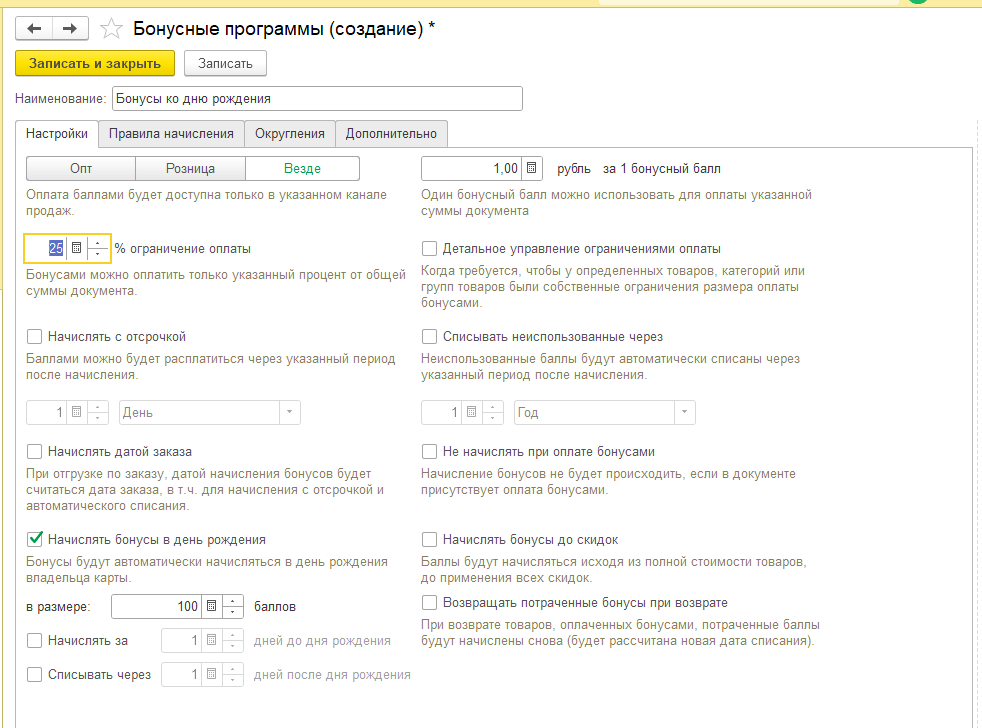Click spinner of unused write-off period field
This screenshot has width=982, height=728.
[493, 412]
